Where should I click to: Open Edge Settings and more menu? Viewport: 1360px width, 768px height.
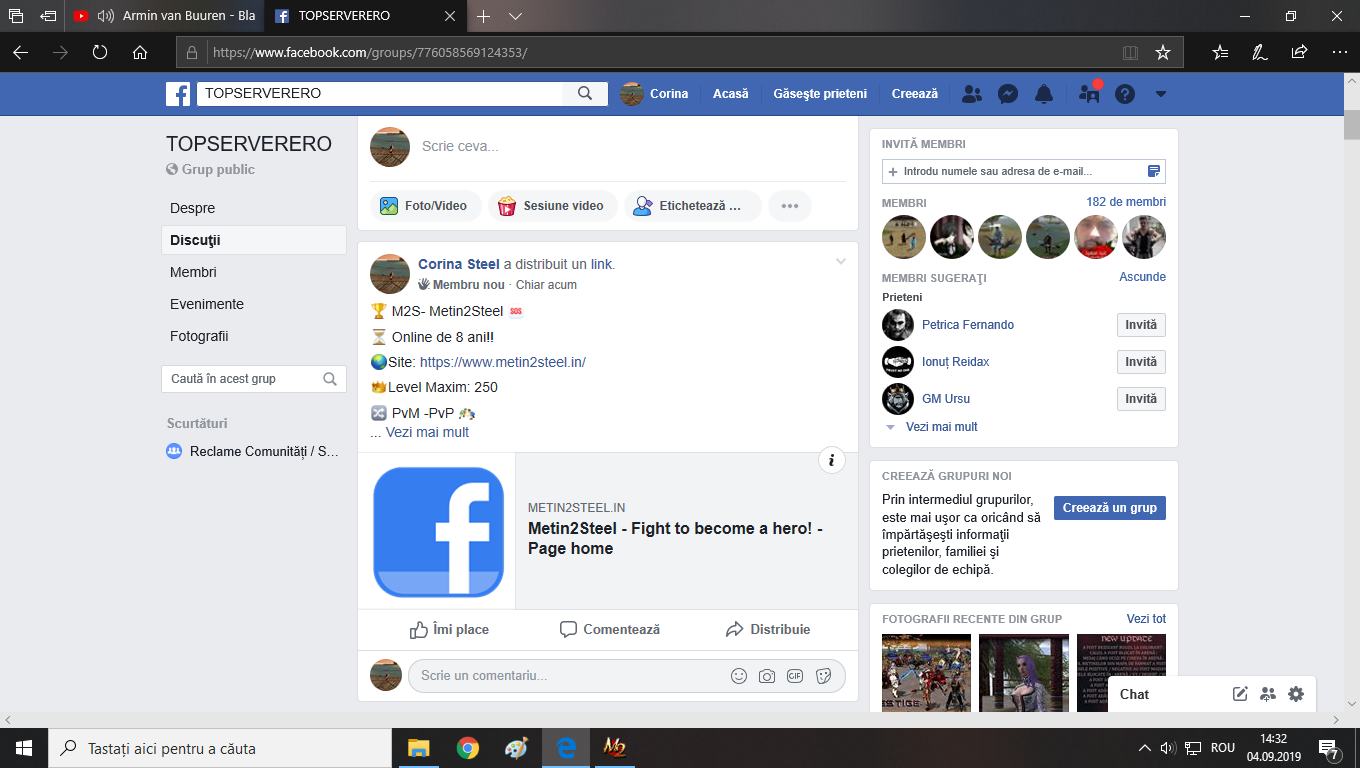pos(1339,52)
